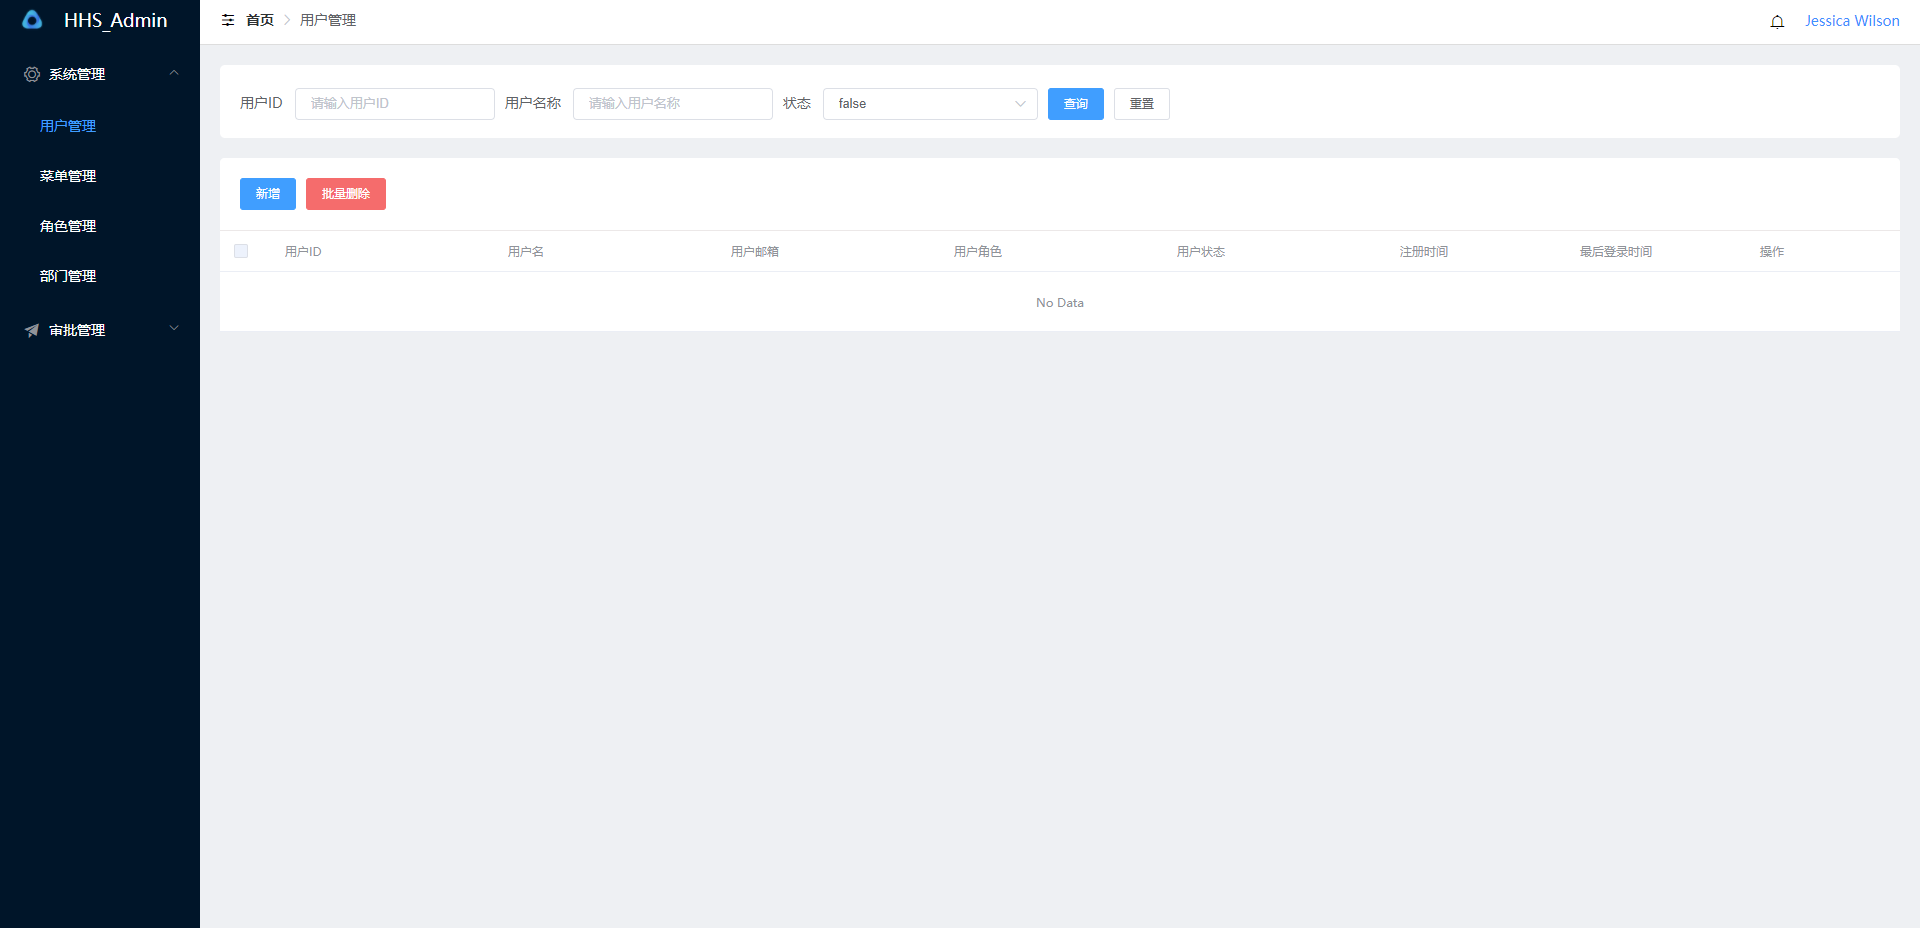Click the blue 查询 button
This screenshot has width=1920, height=928.
point(1076,104)
